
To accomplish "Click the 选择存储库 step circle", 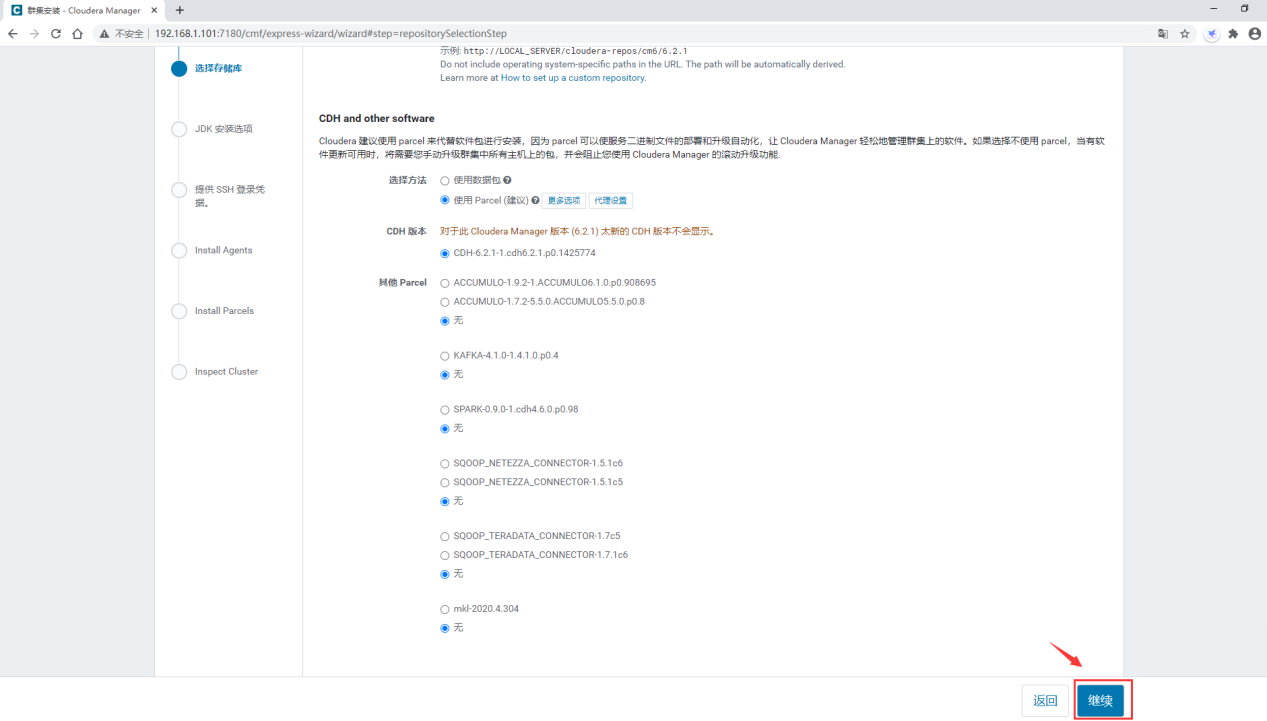I will coord(179,68).
